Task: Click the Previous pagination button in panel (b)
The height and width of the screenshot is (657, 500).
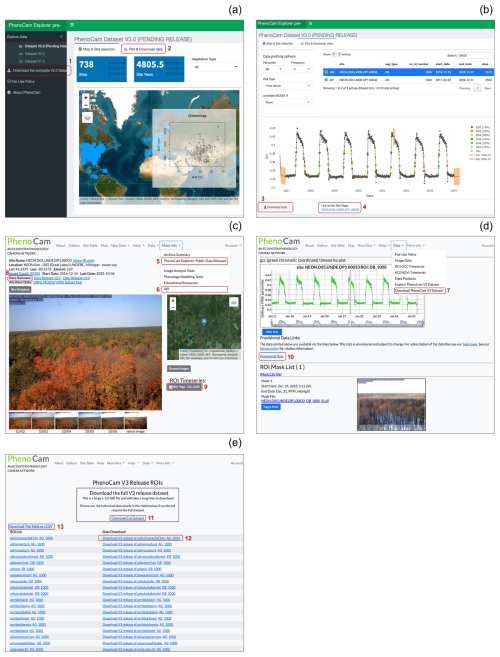Action: pyautogui.click(x=464, y=88)
